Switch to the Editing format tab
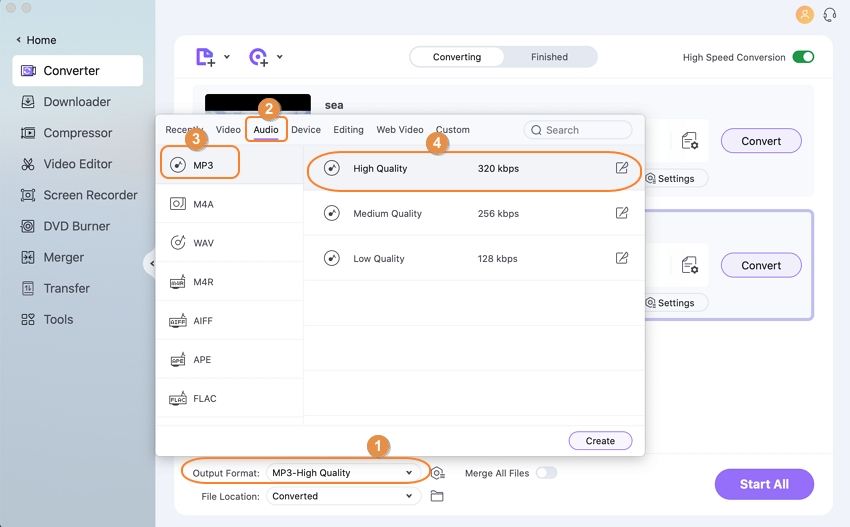 pyautogui.click(x=348, y=130)
